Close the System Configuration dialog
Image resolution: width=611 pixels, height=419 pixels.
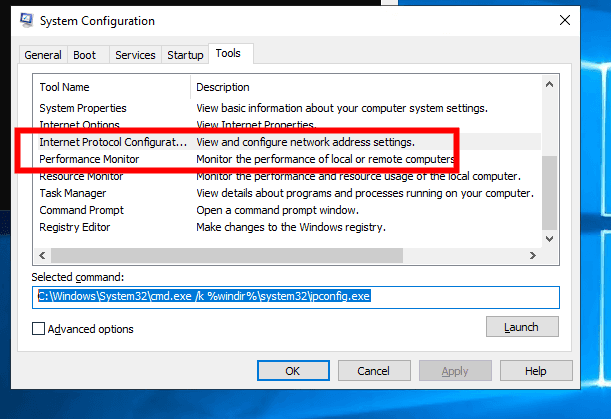click(566, 18)
